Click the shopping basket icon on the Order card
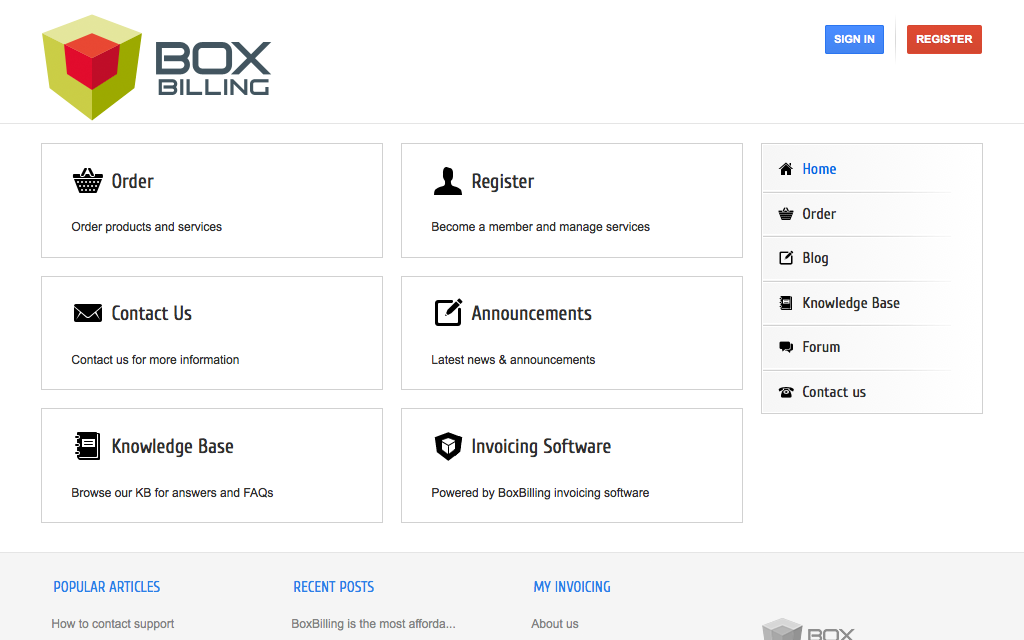1024x640 pixels. [x=86, y=181]
